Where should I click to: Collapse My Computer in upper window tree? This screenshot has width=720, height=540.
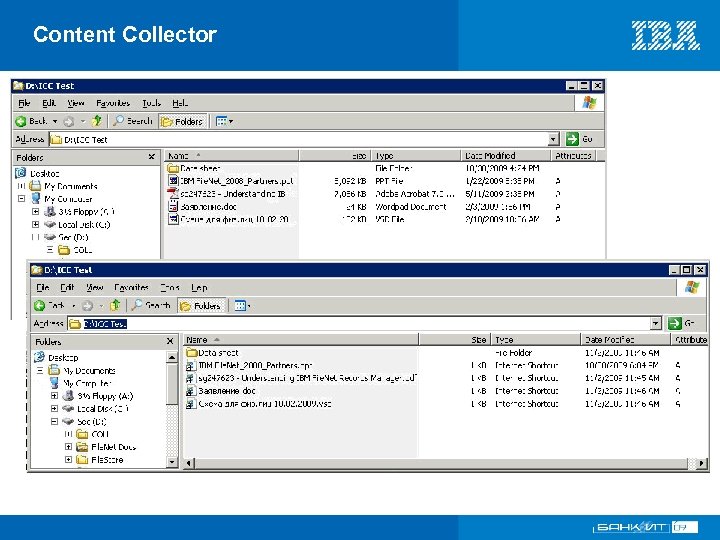click(21, 199)
